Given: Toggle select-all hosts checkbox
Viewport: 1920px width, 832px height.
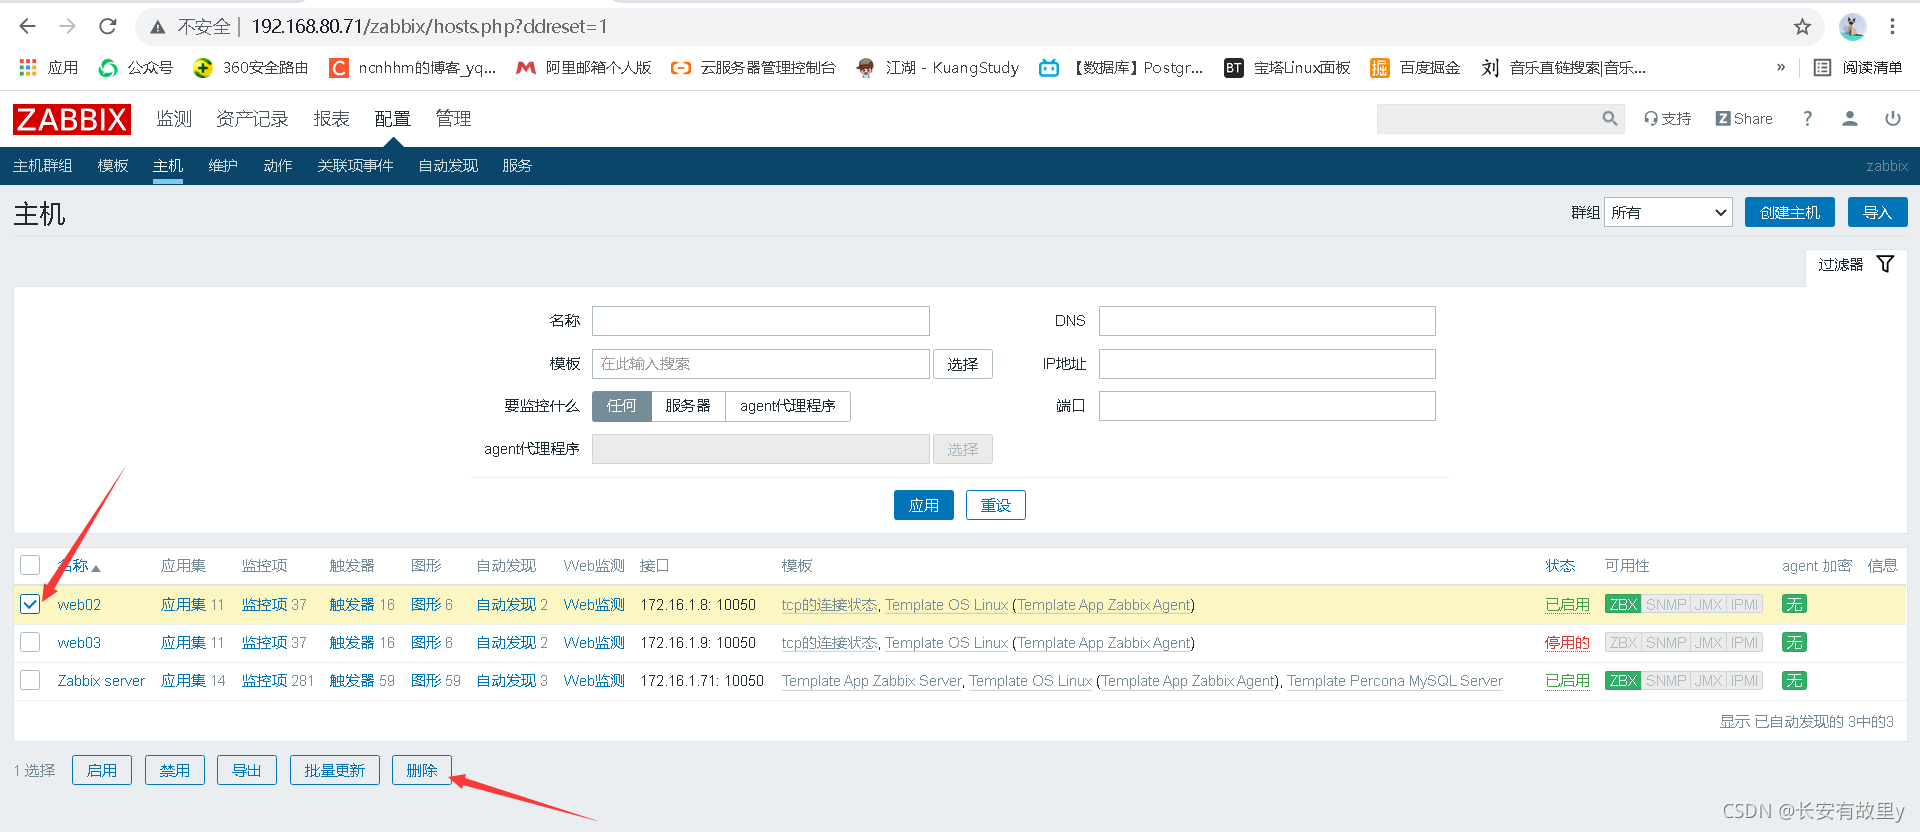Looking at the screenshot, I should pos(30,565).
